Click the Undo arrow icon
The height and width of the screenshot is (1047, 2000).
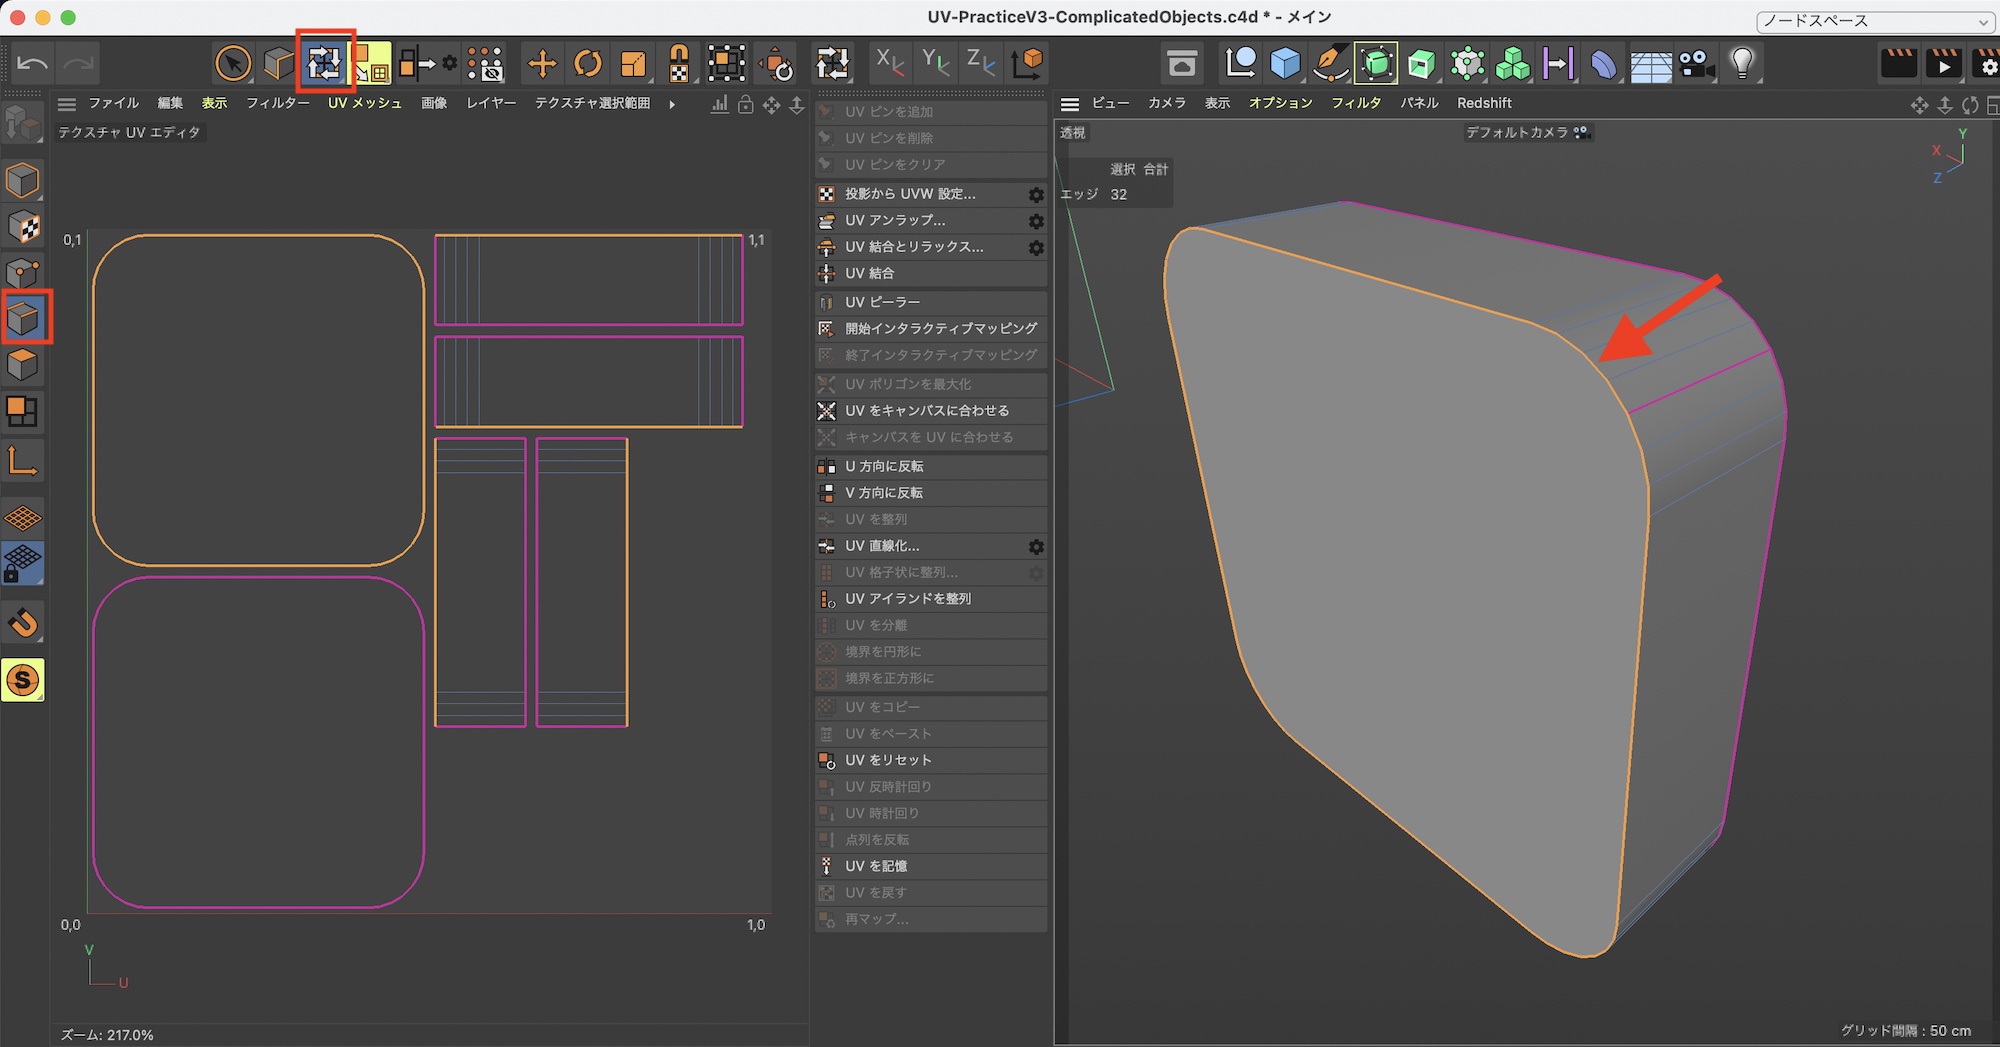[32, 64]
